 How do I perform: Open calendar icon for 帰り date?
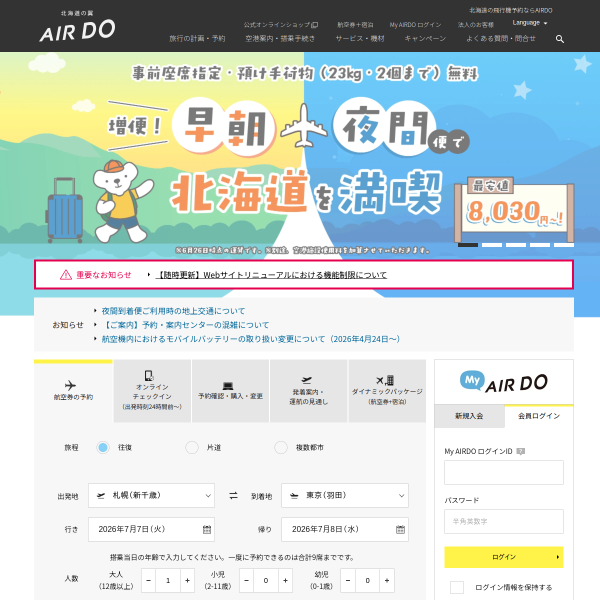400,530
